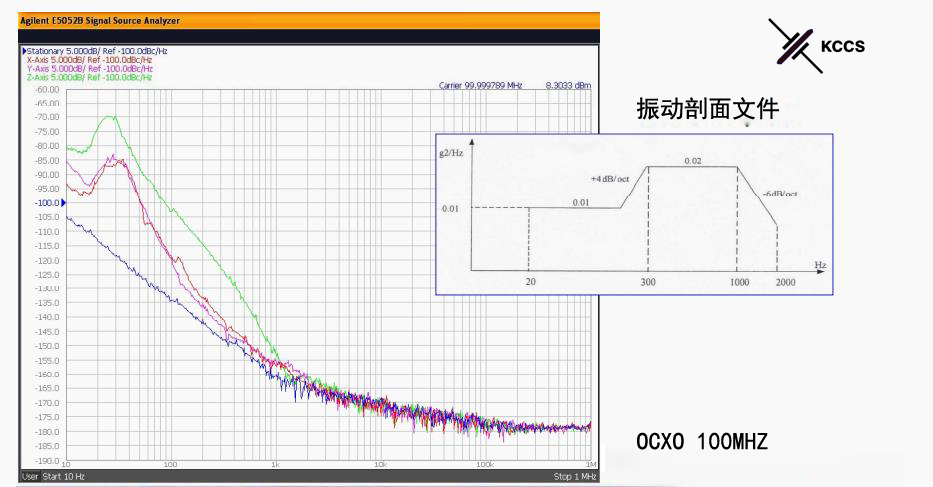Screen dimensions: 933x487
Task: Click the -120.0 y-axis label
Action: point(48,260)
